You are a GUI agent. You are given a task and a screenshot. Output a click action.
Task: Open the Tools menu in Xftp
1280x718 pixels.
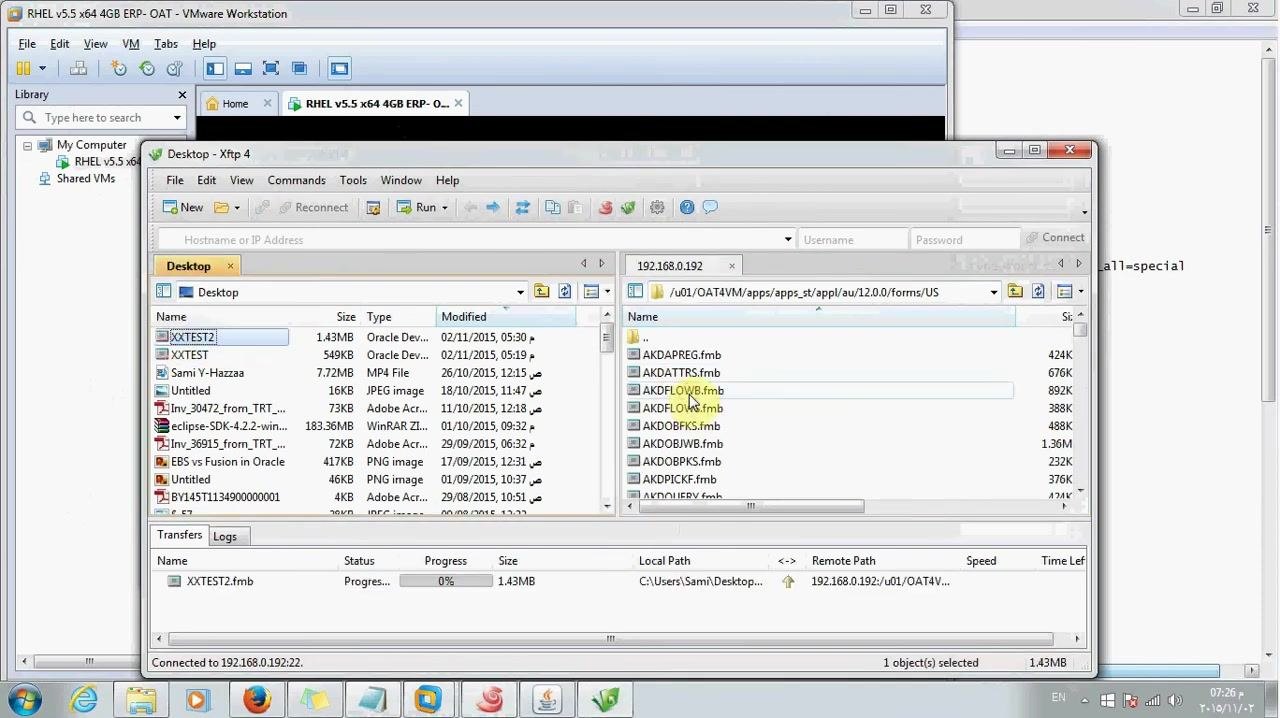click(353, 180)
